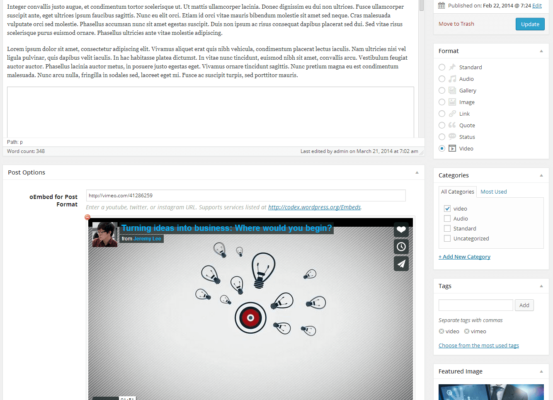Remove the video tag via x icon
Viewport: 553px width, 400px height.
pyautogui.click(x=441, y=331)
